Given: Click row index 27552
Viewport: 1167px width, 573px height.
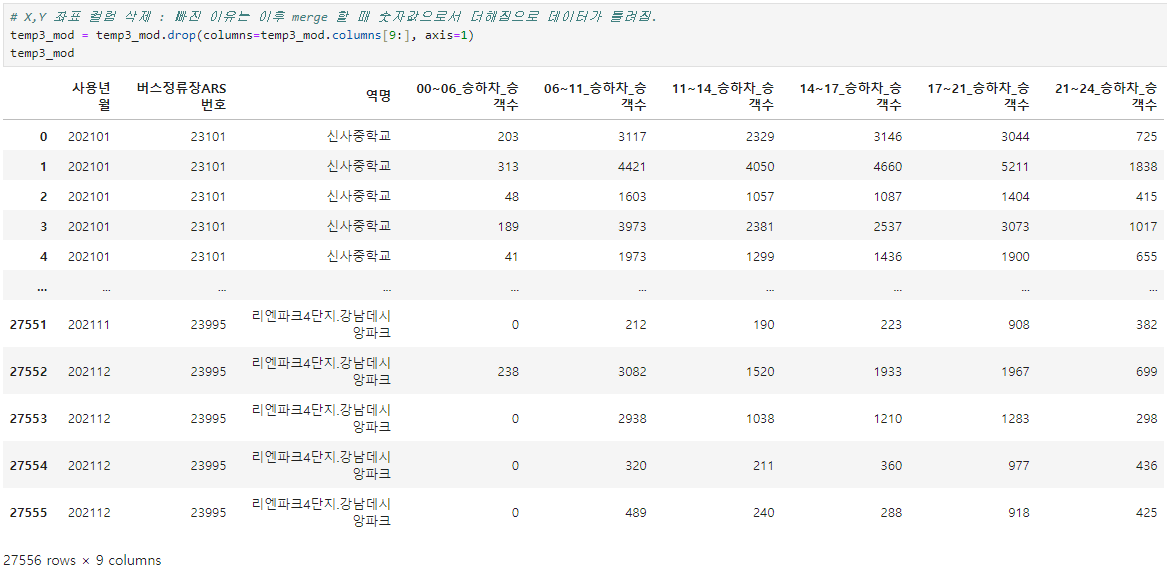Looking at the screenshot, I should click(x=29, y=371).
